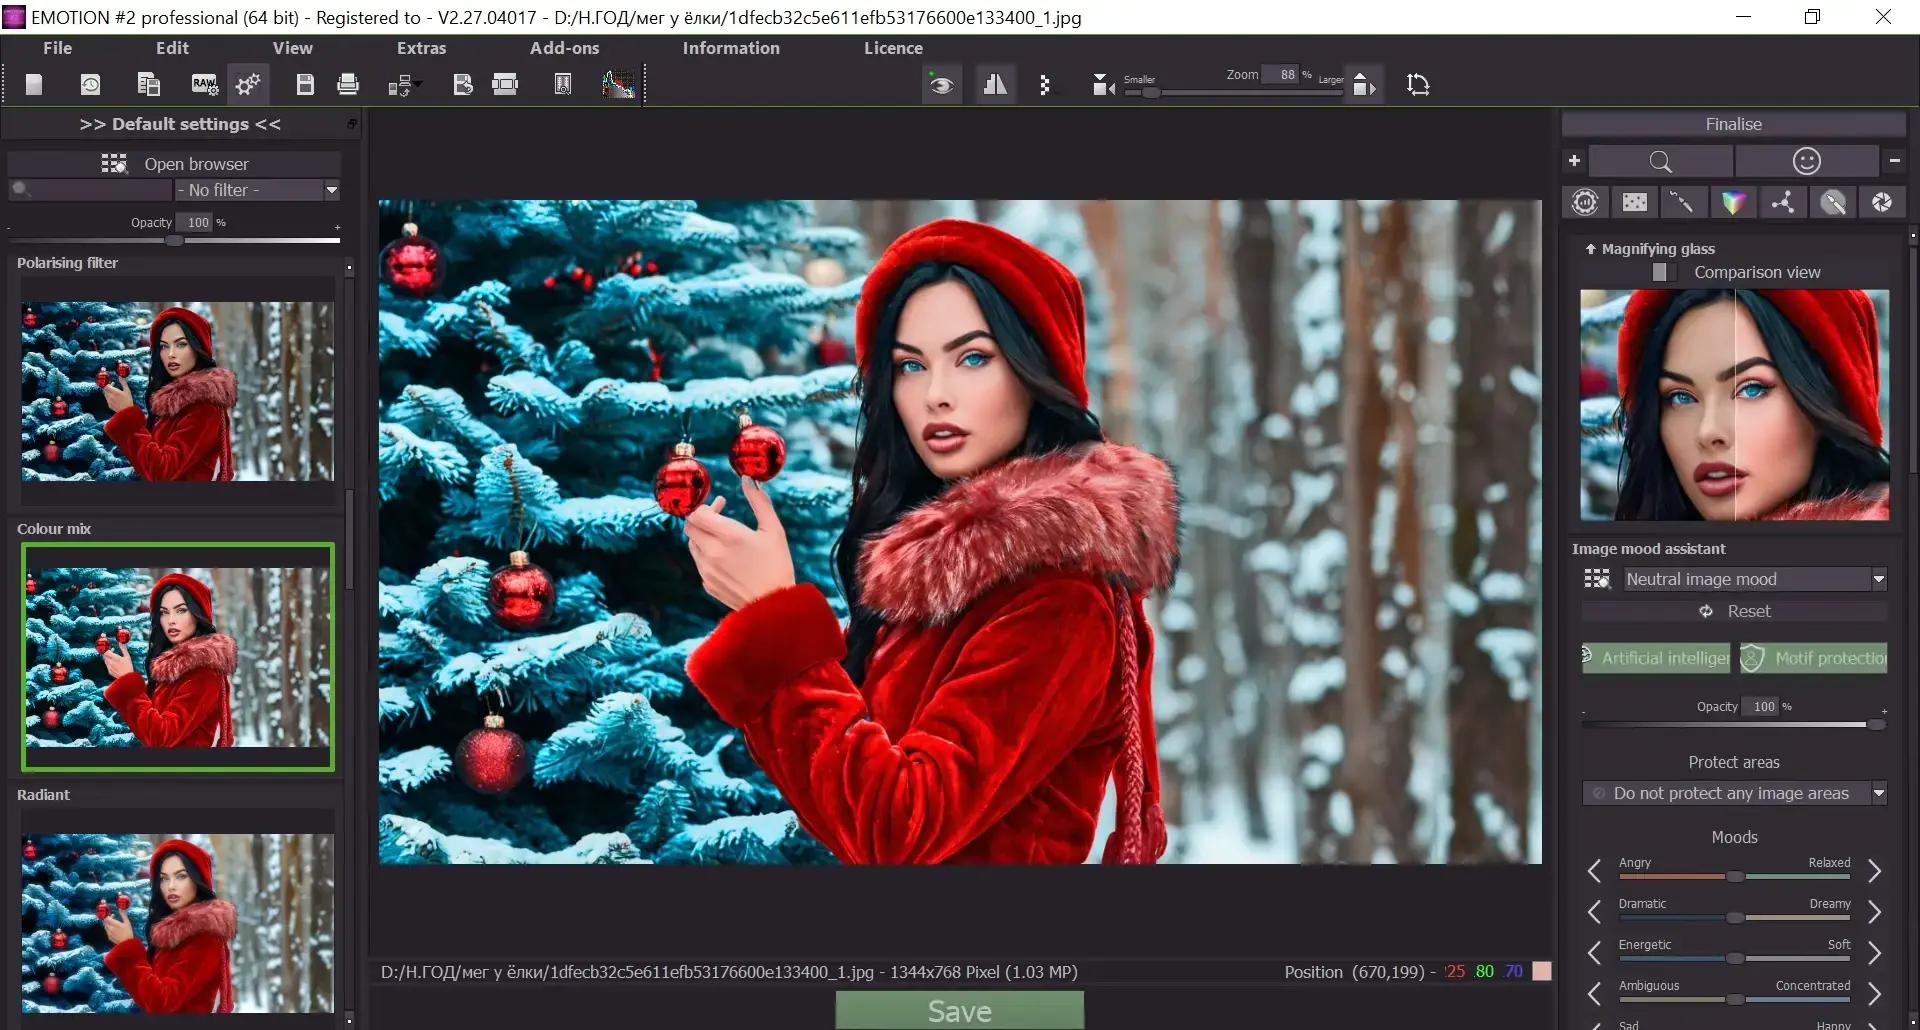Open the No filter dropdown
Image resolution: width=1920 pixels, height=1030 pixels.
click(x=258, y=190)
